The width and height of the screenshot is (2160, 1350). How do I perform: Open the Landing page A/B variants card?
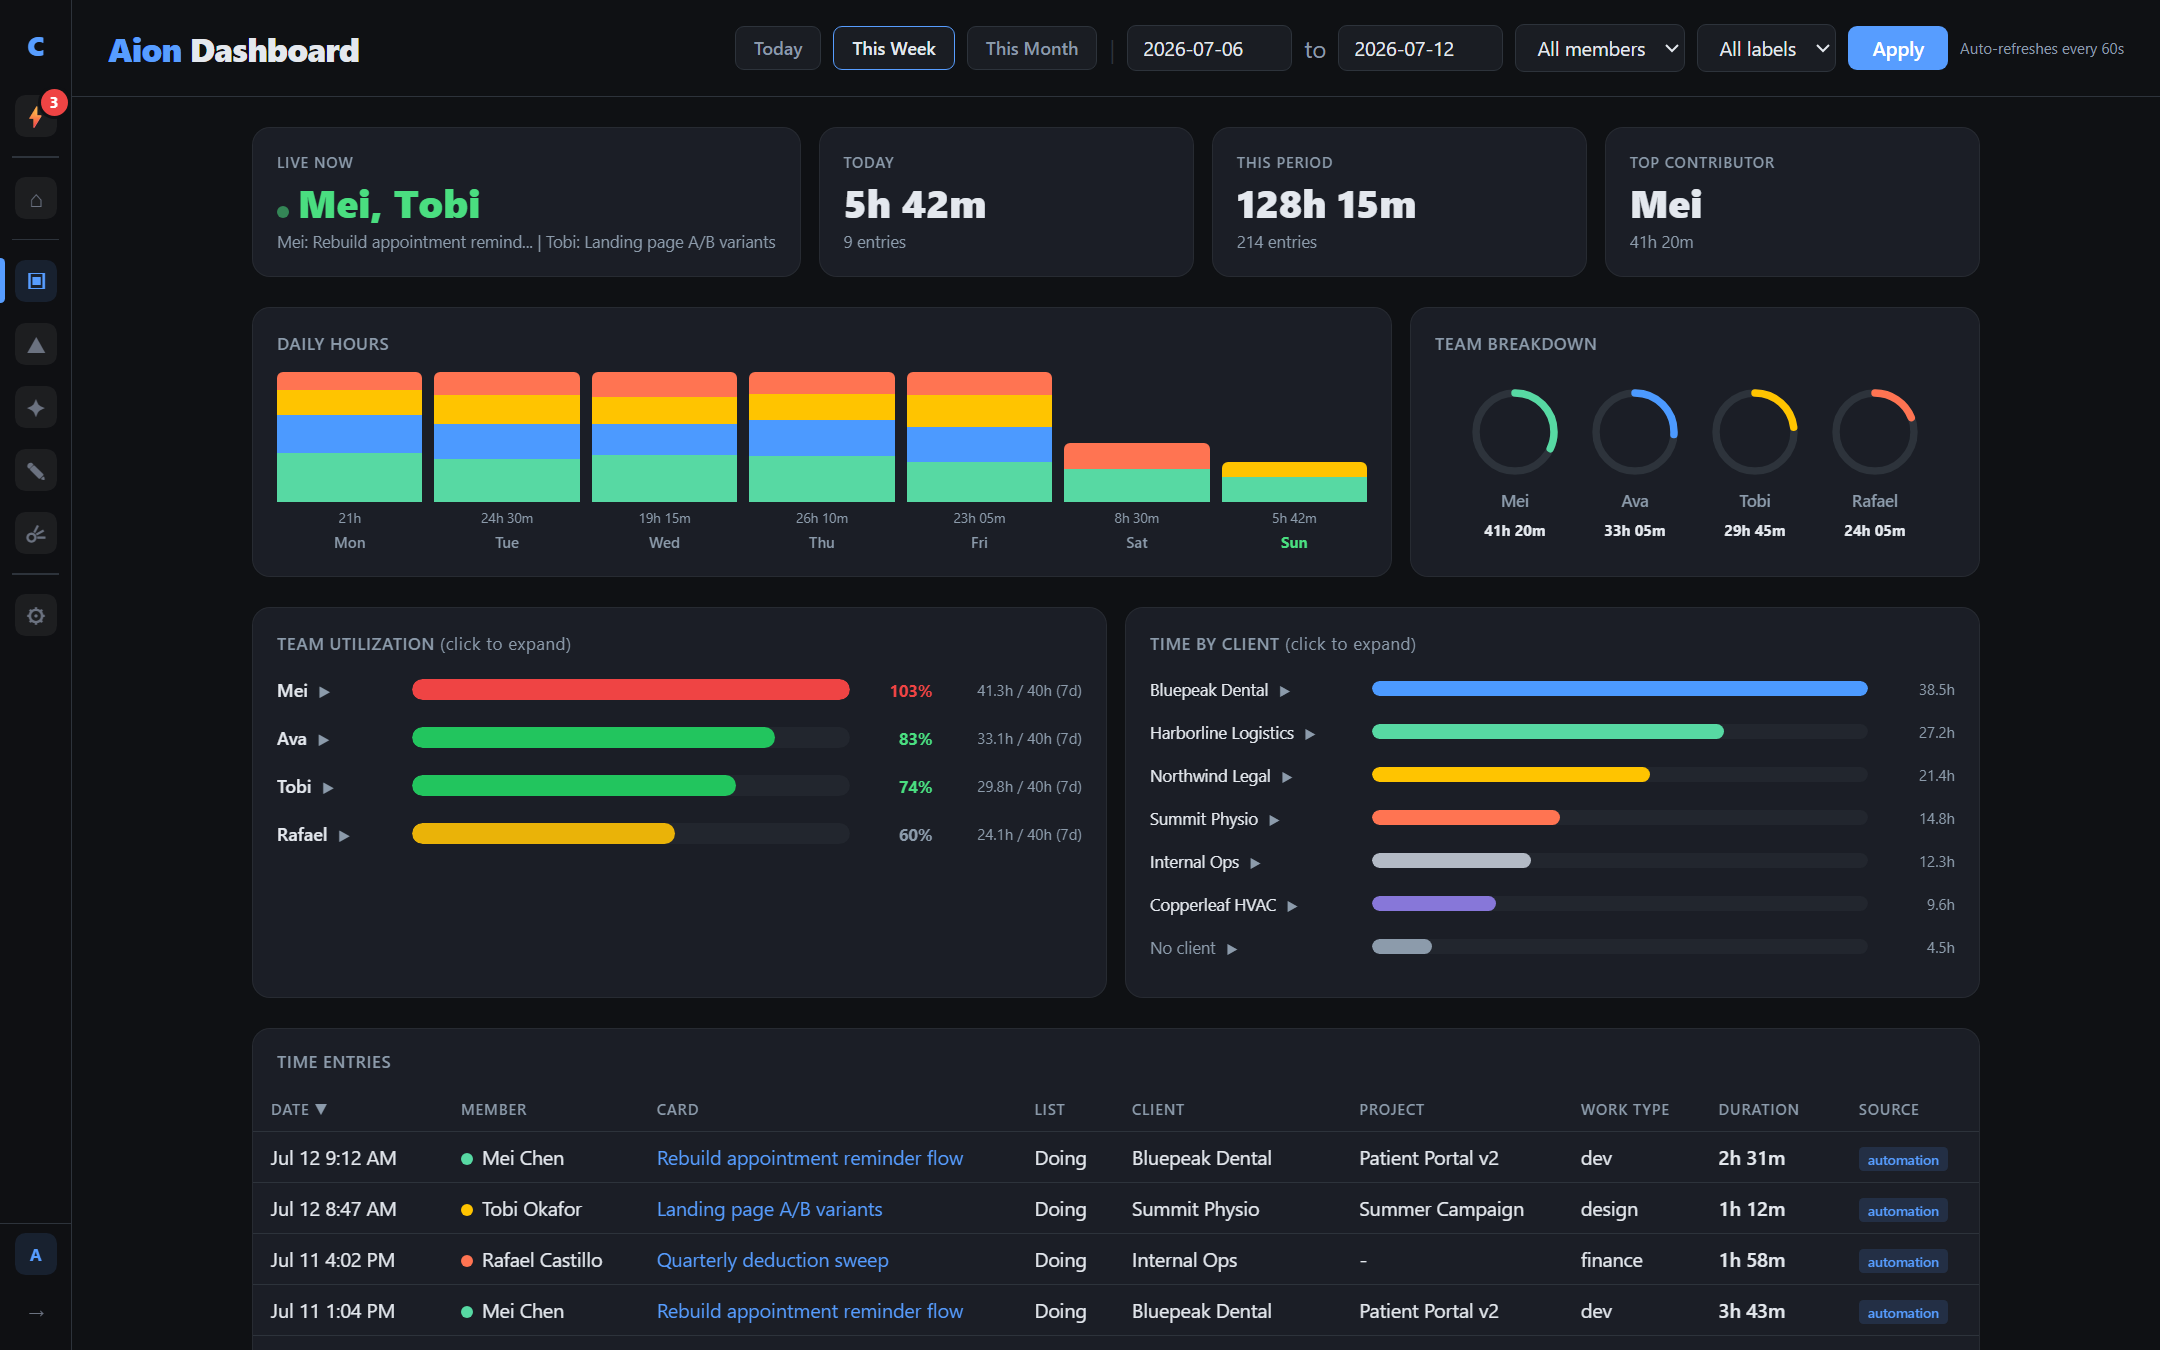pos(769,1209)
